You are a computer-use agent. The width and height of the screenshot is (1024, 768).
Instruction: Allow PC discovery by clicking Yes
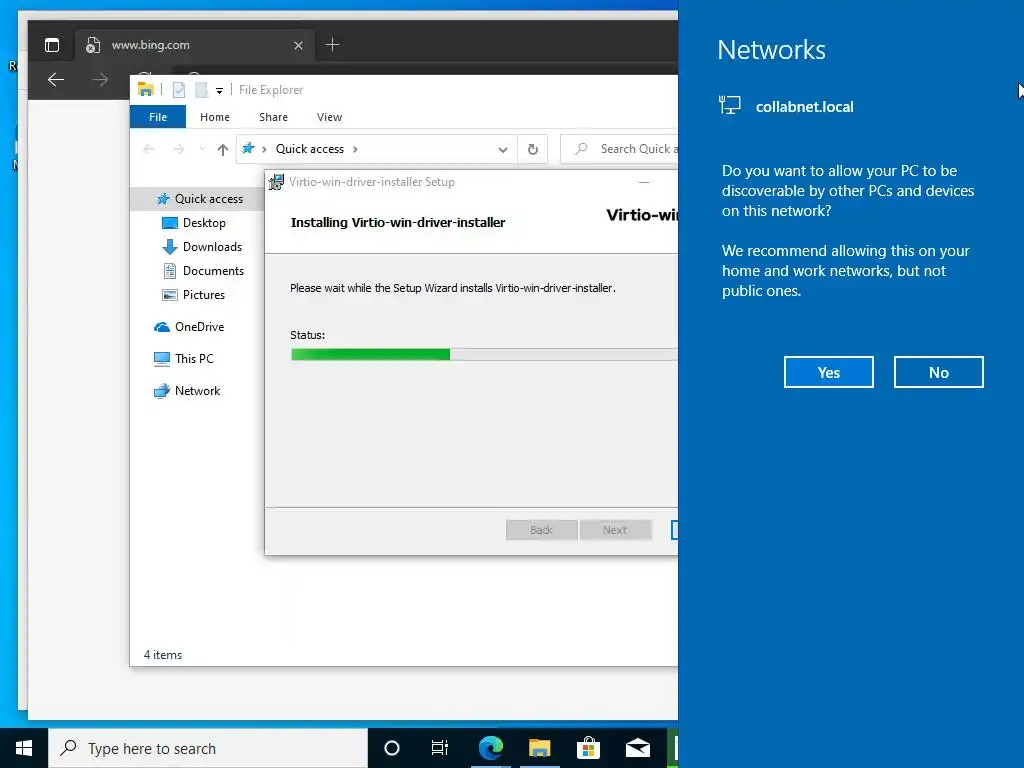point(828,372)
